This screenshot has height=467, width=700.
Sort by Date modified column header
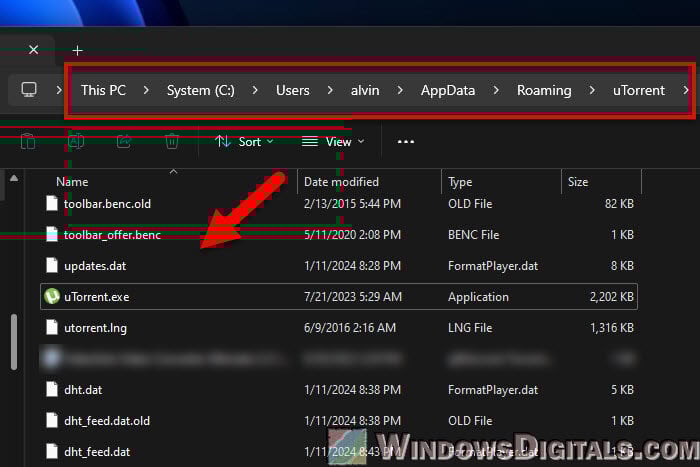click(341, 182)
